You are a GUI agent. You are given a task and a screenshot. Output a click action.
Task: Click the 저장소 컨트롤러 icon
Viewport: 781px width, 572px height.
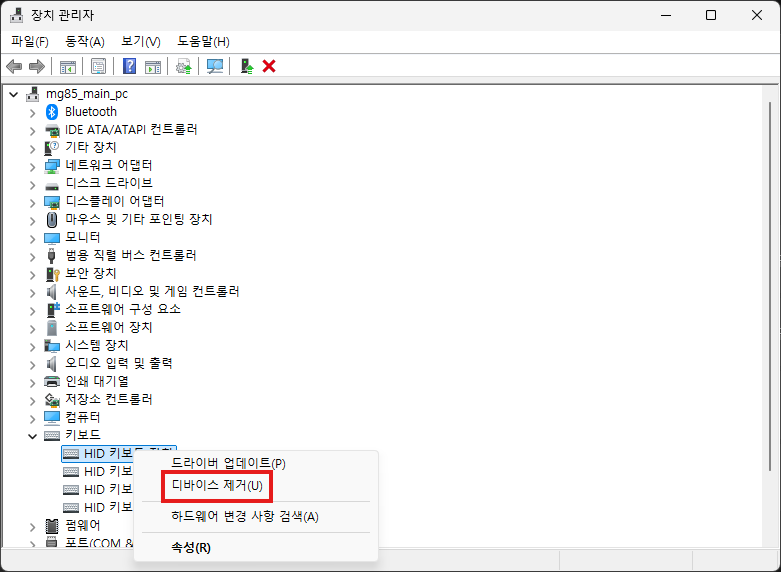coord(52,399)
